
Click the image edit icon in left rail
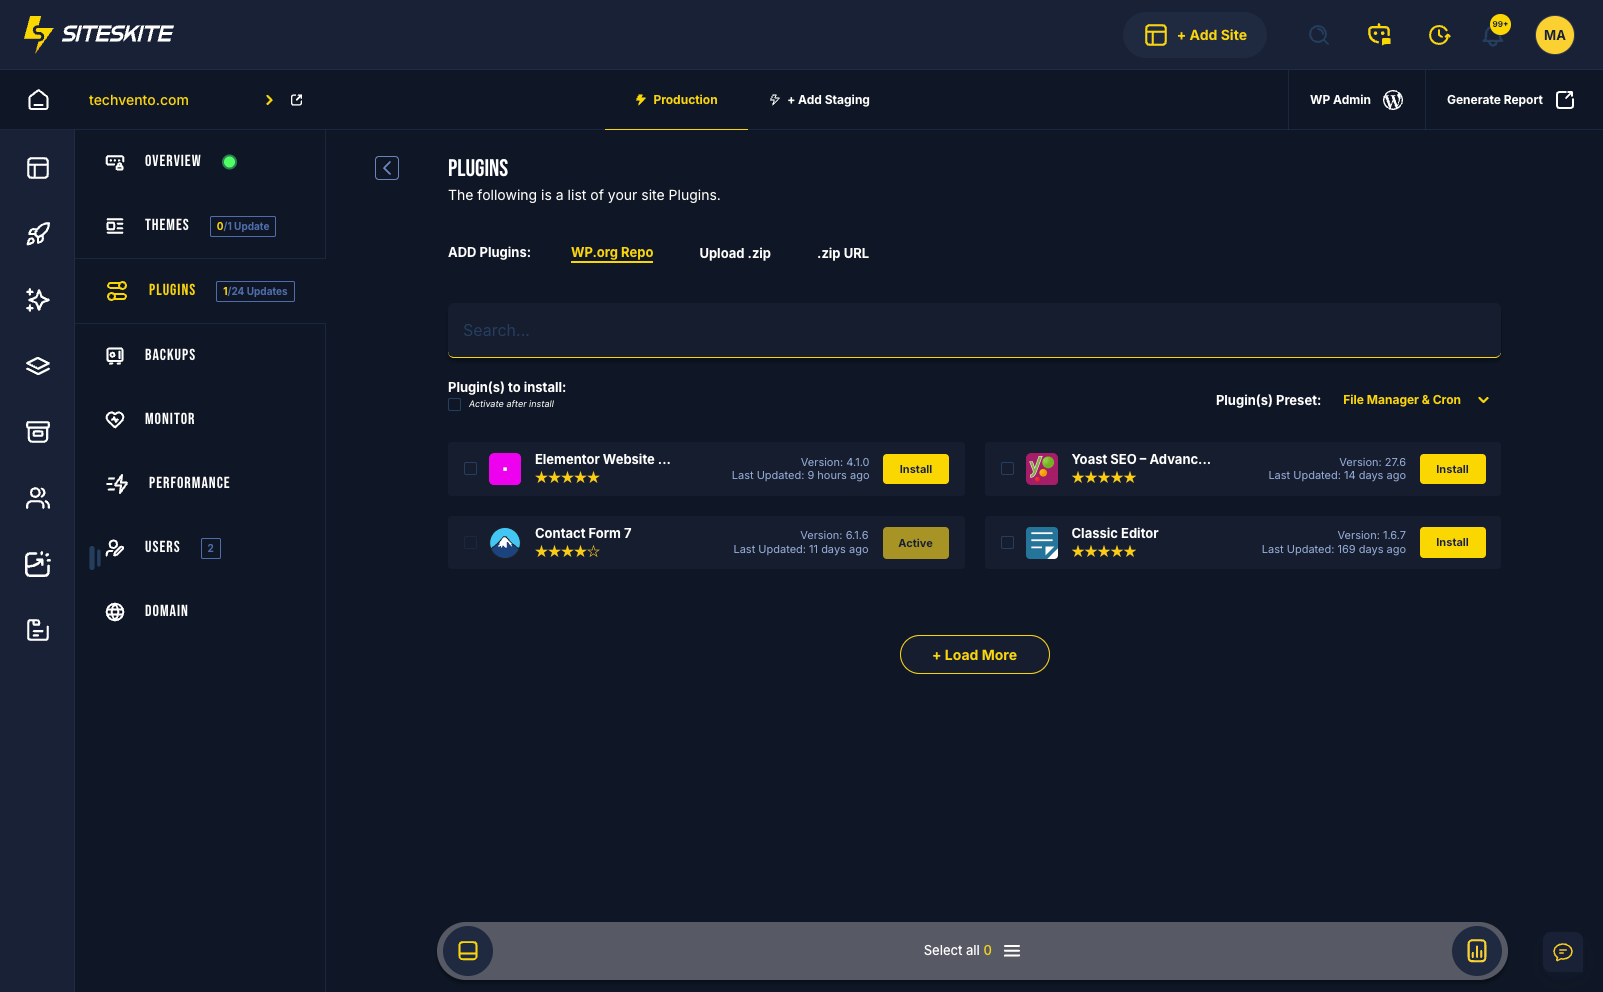pos(38,564)
